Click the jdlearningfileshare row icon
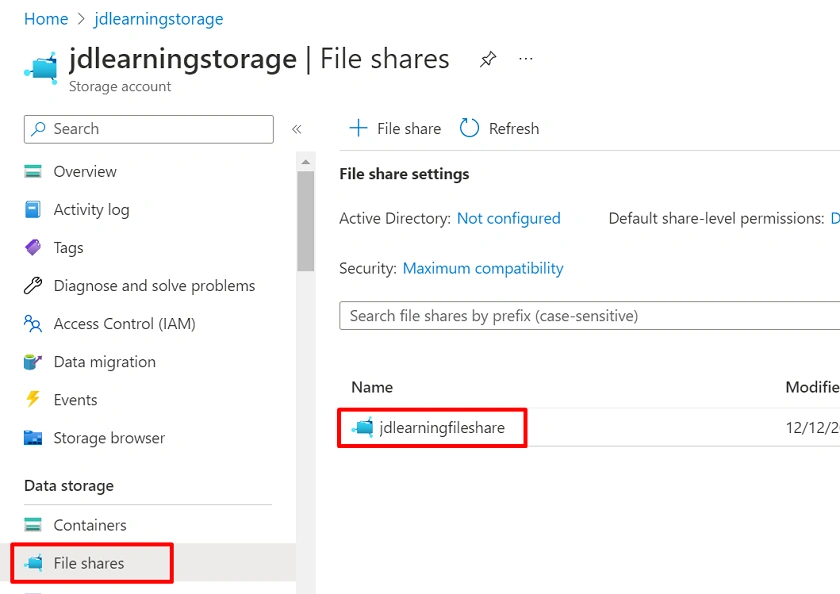 [363, 427]
